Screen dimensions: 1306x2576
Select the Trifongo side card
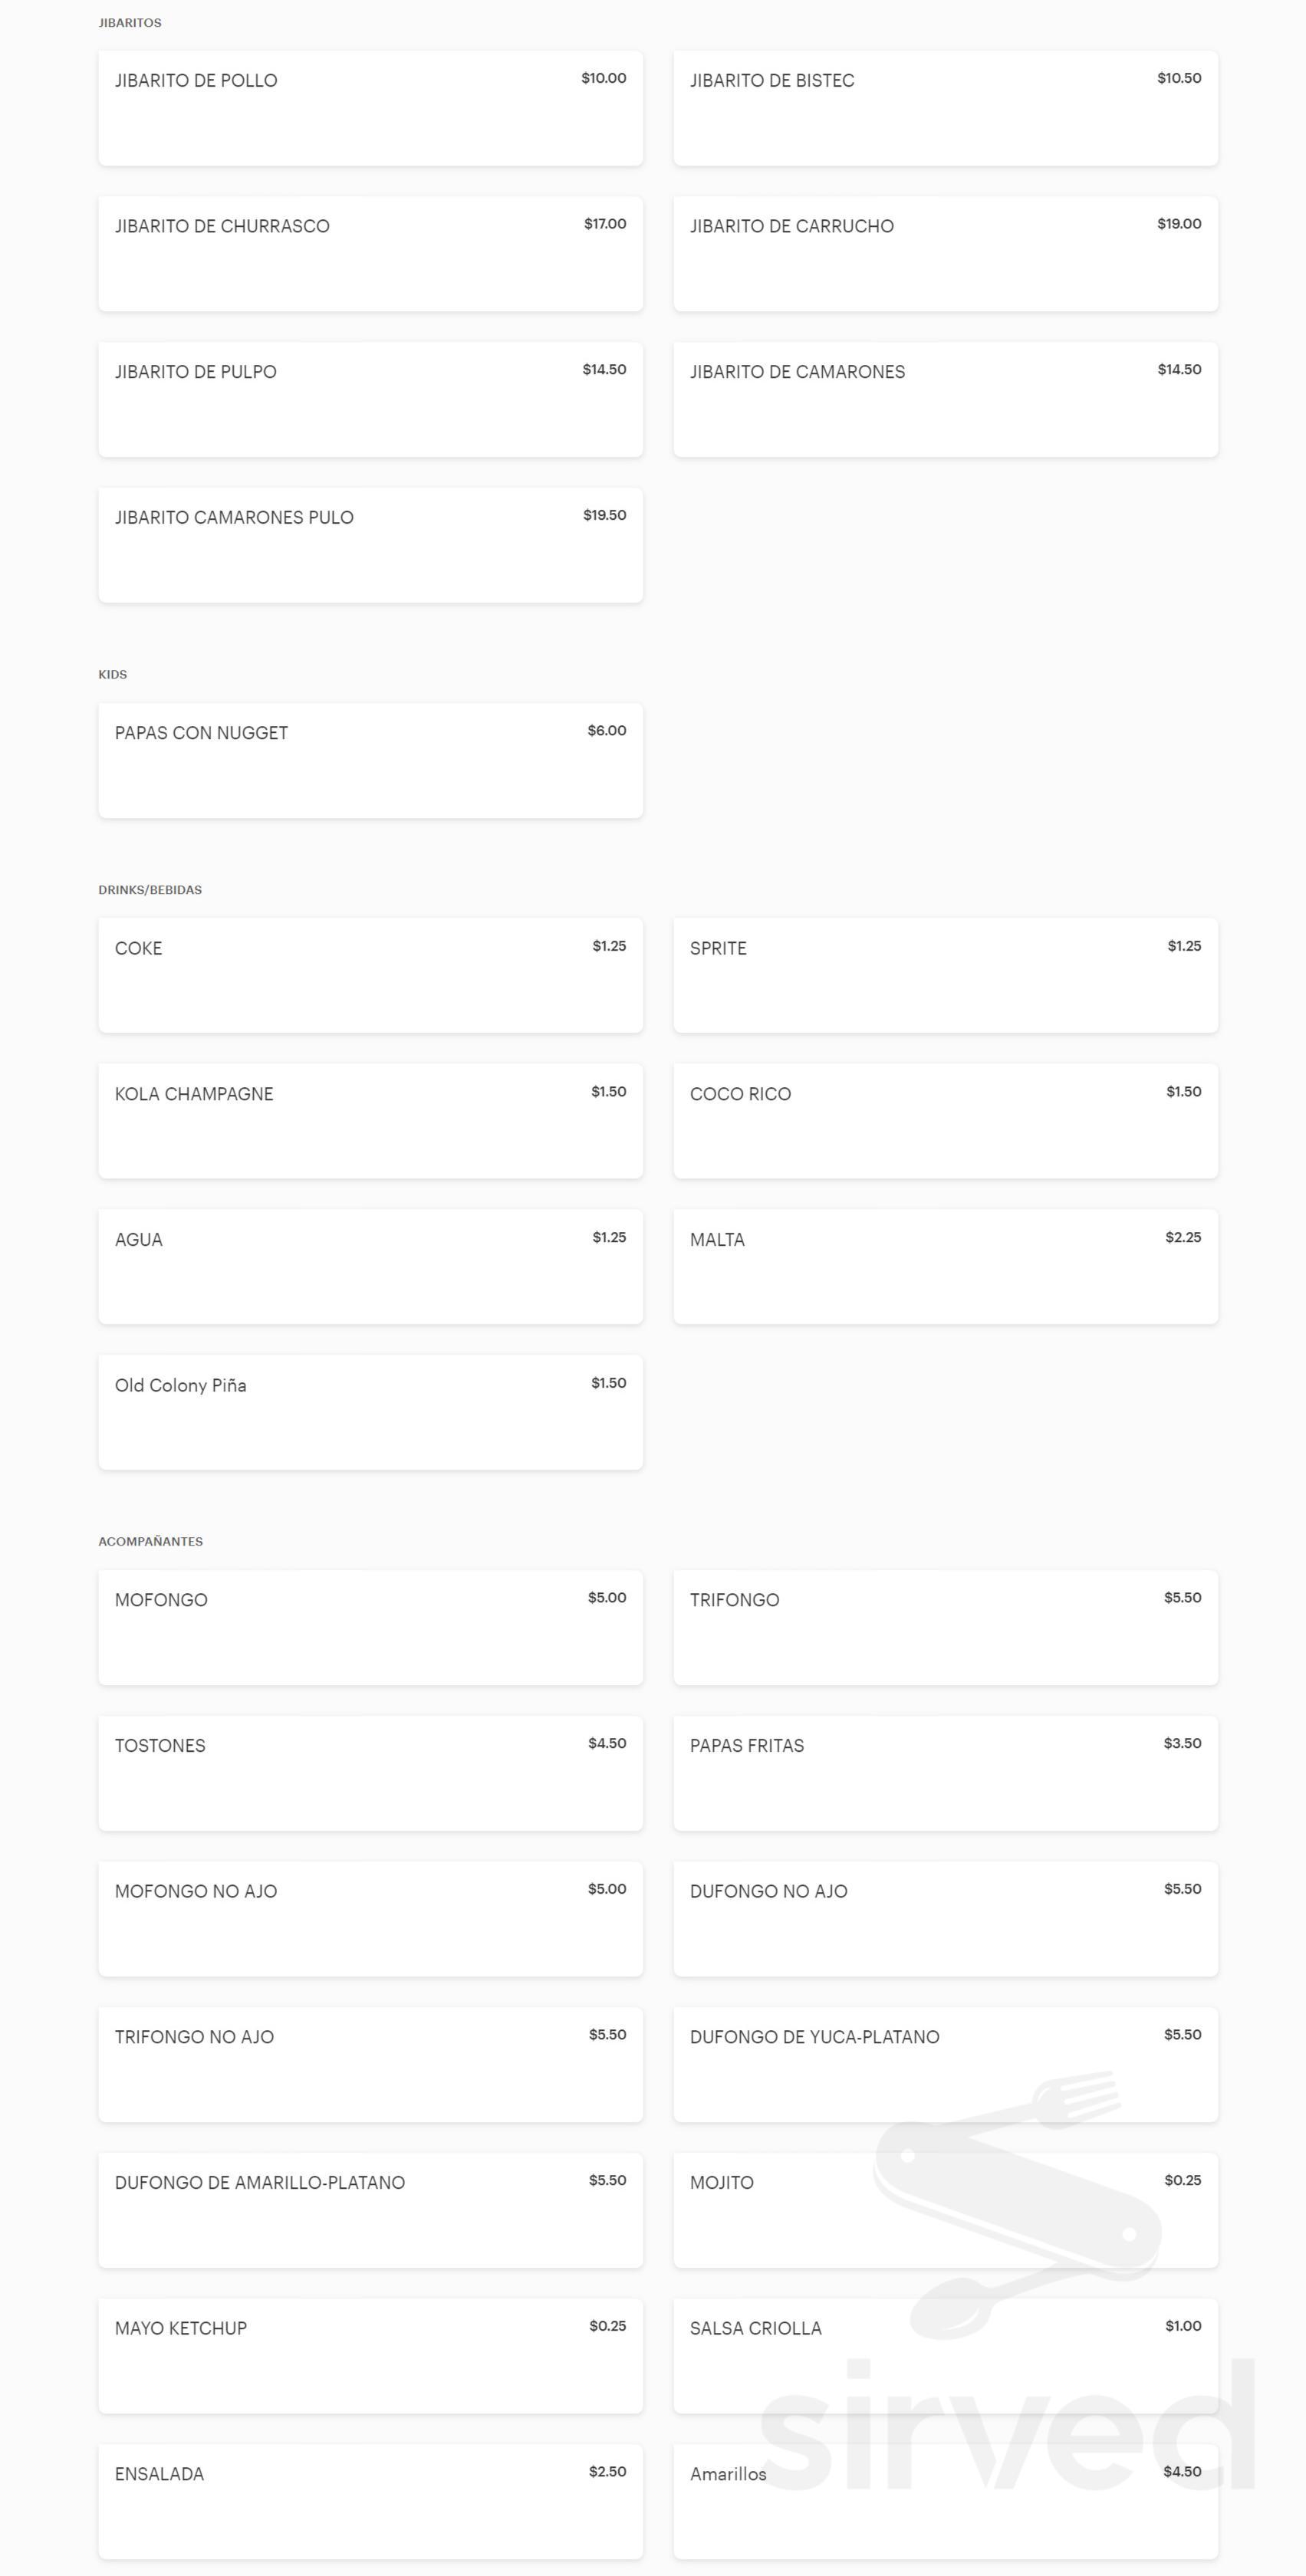coord(945,1628)
